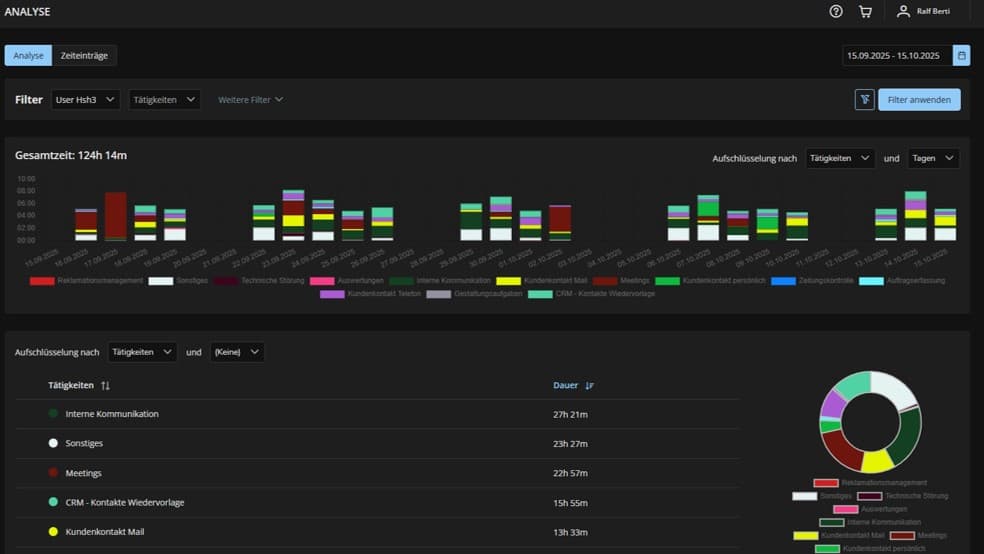Switch to the Zeiteinträge tab

coord(84,56)
